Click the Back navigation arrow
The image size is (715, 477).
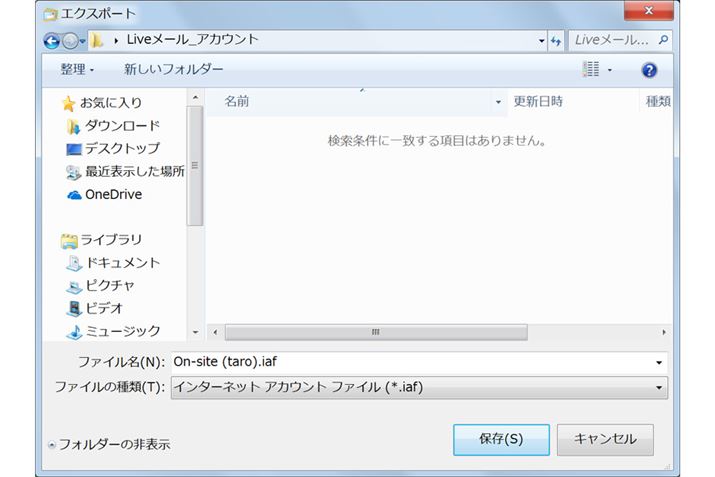pos(52,41)
